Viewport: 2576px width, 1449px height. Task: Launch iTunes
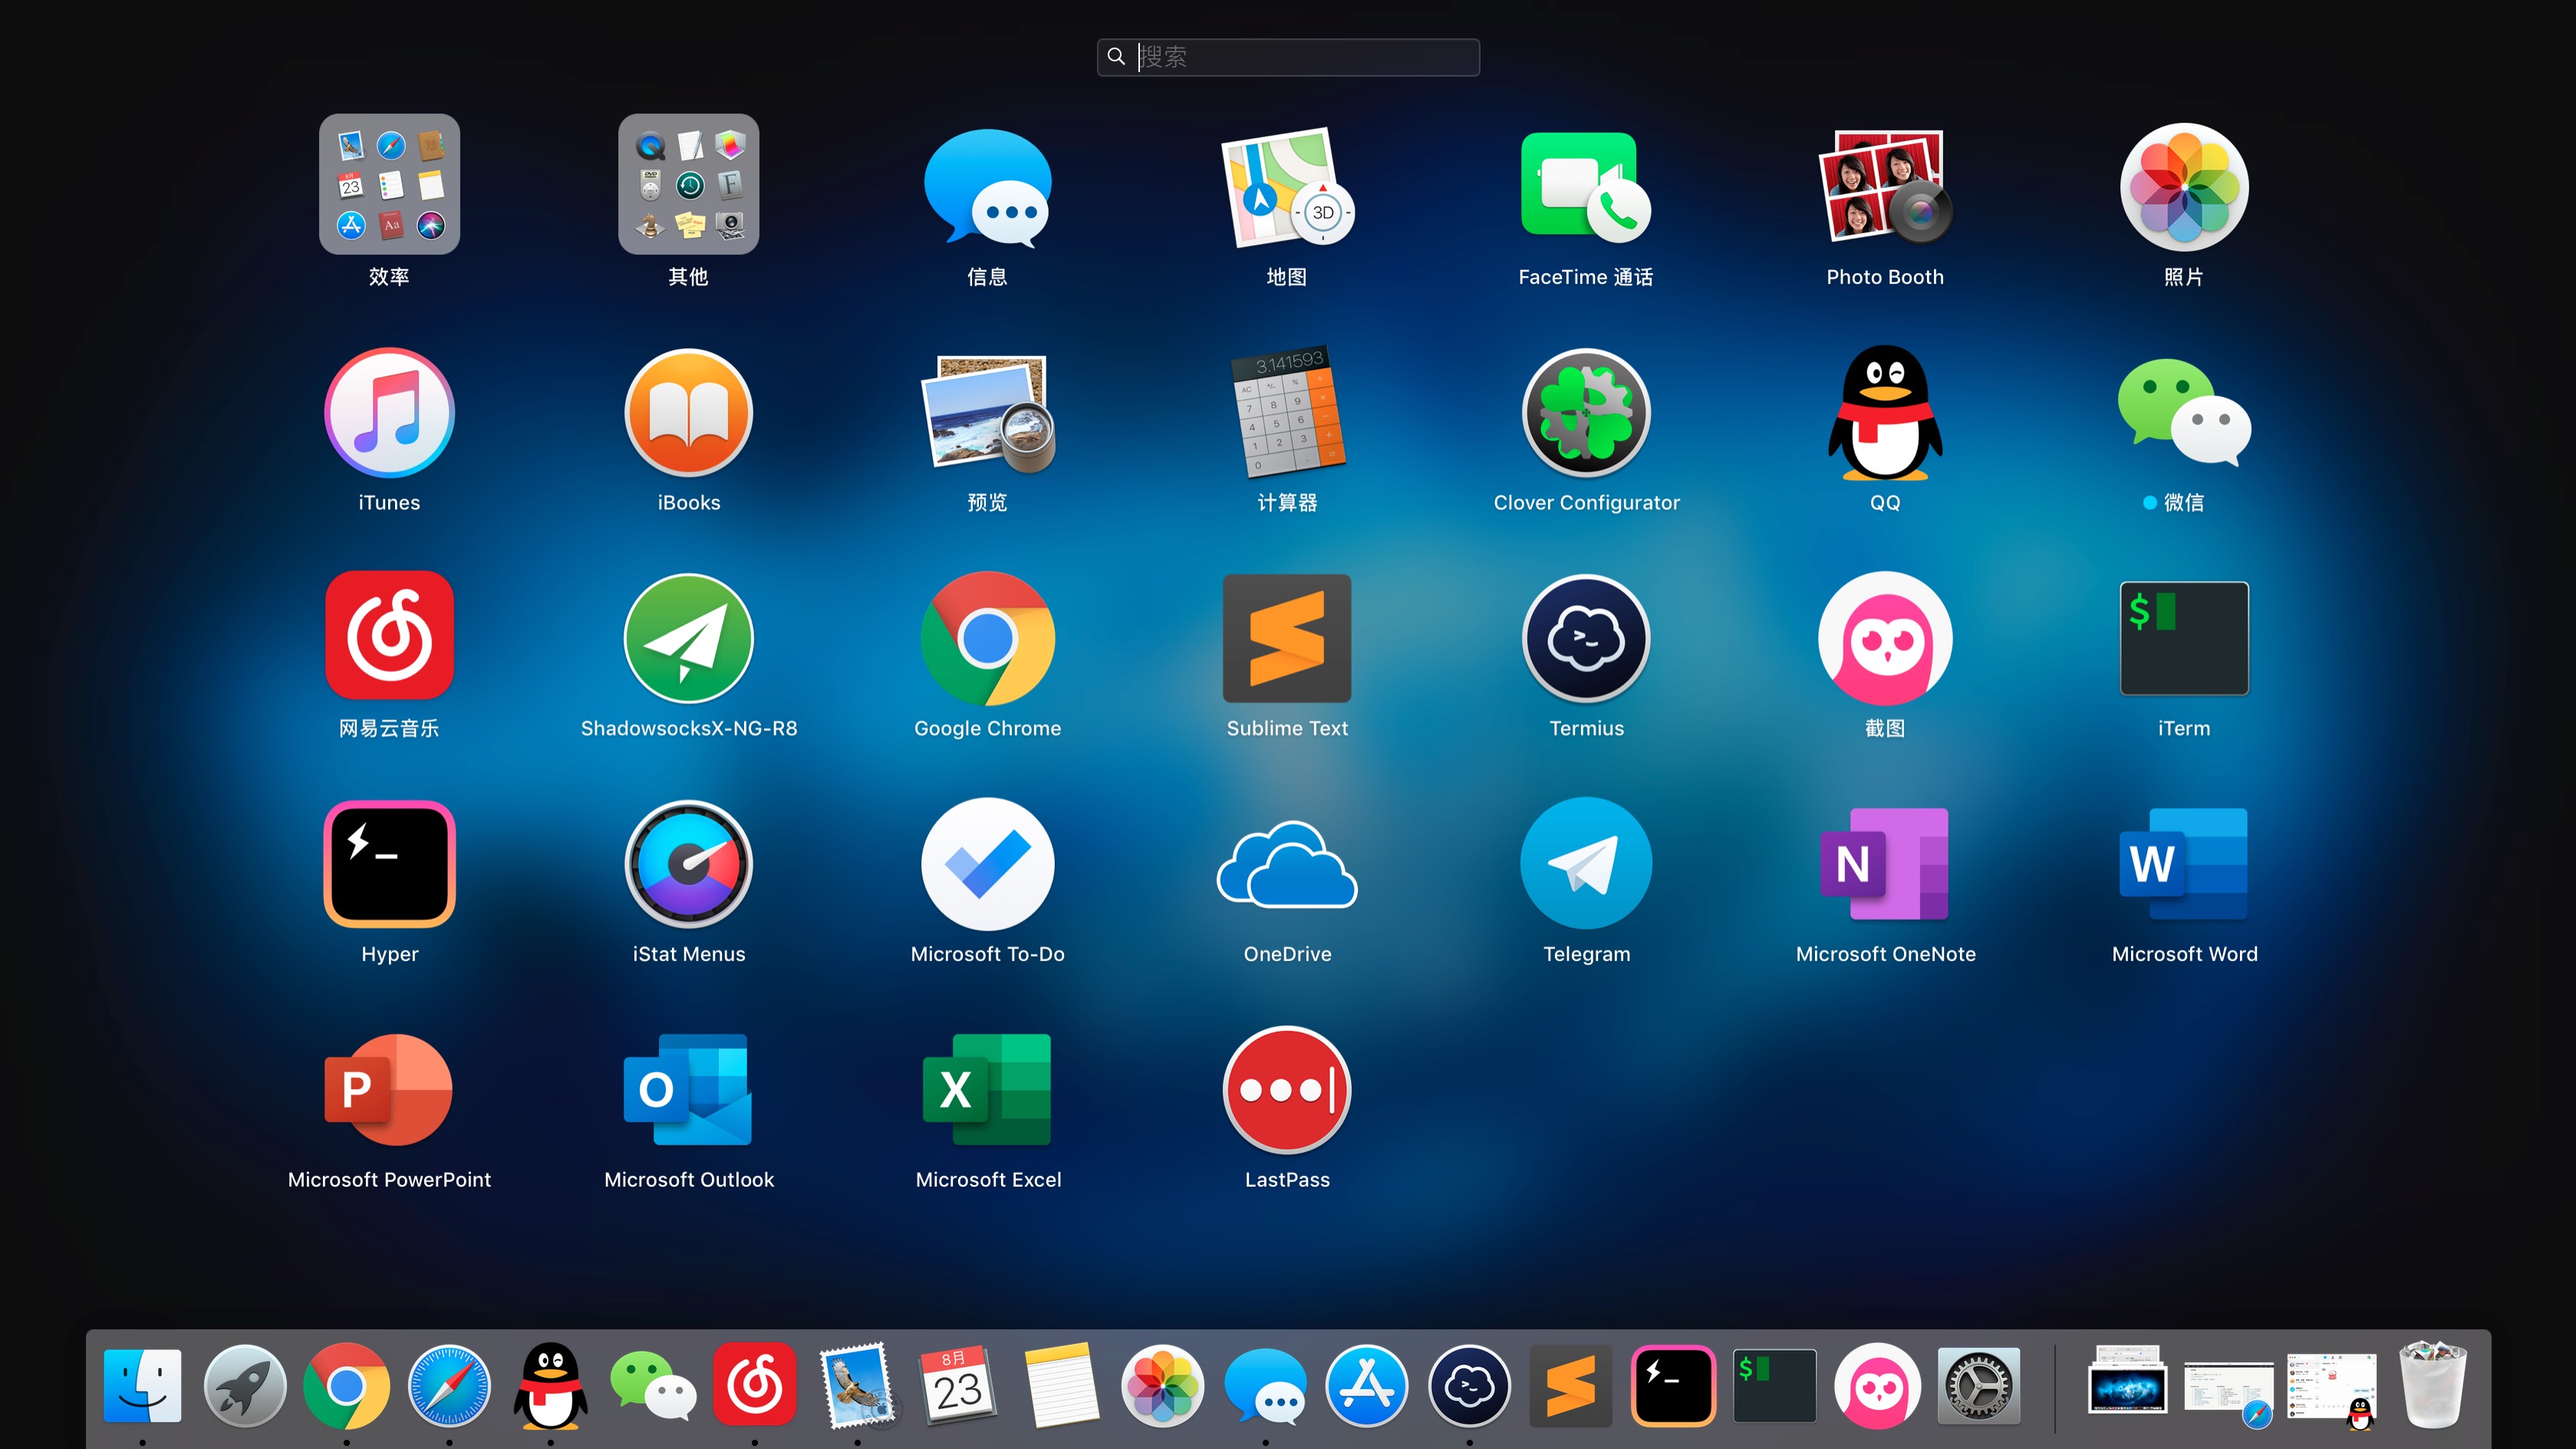point(389,412)
